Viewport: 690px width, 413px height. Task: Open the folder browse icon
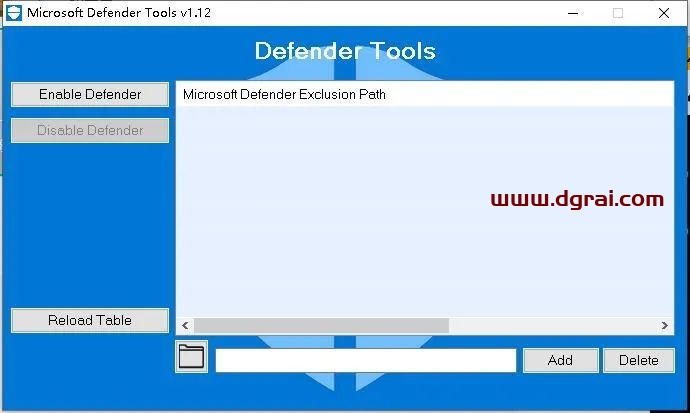(x=191, y=356)
